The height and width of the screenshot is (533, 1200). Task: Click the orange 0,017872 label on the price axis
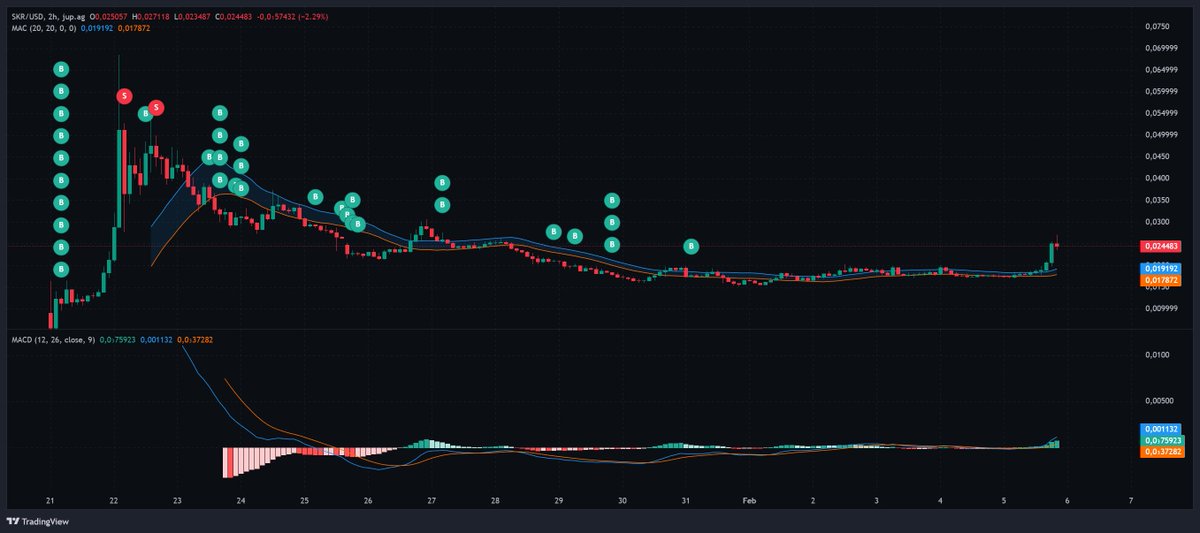[1162, 281]
